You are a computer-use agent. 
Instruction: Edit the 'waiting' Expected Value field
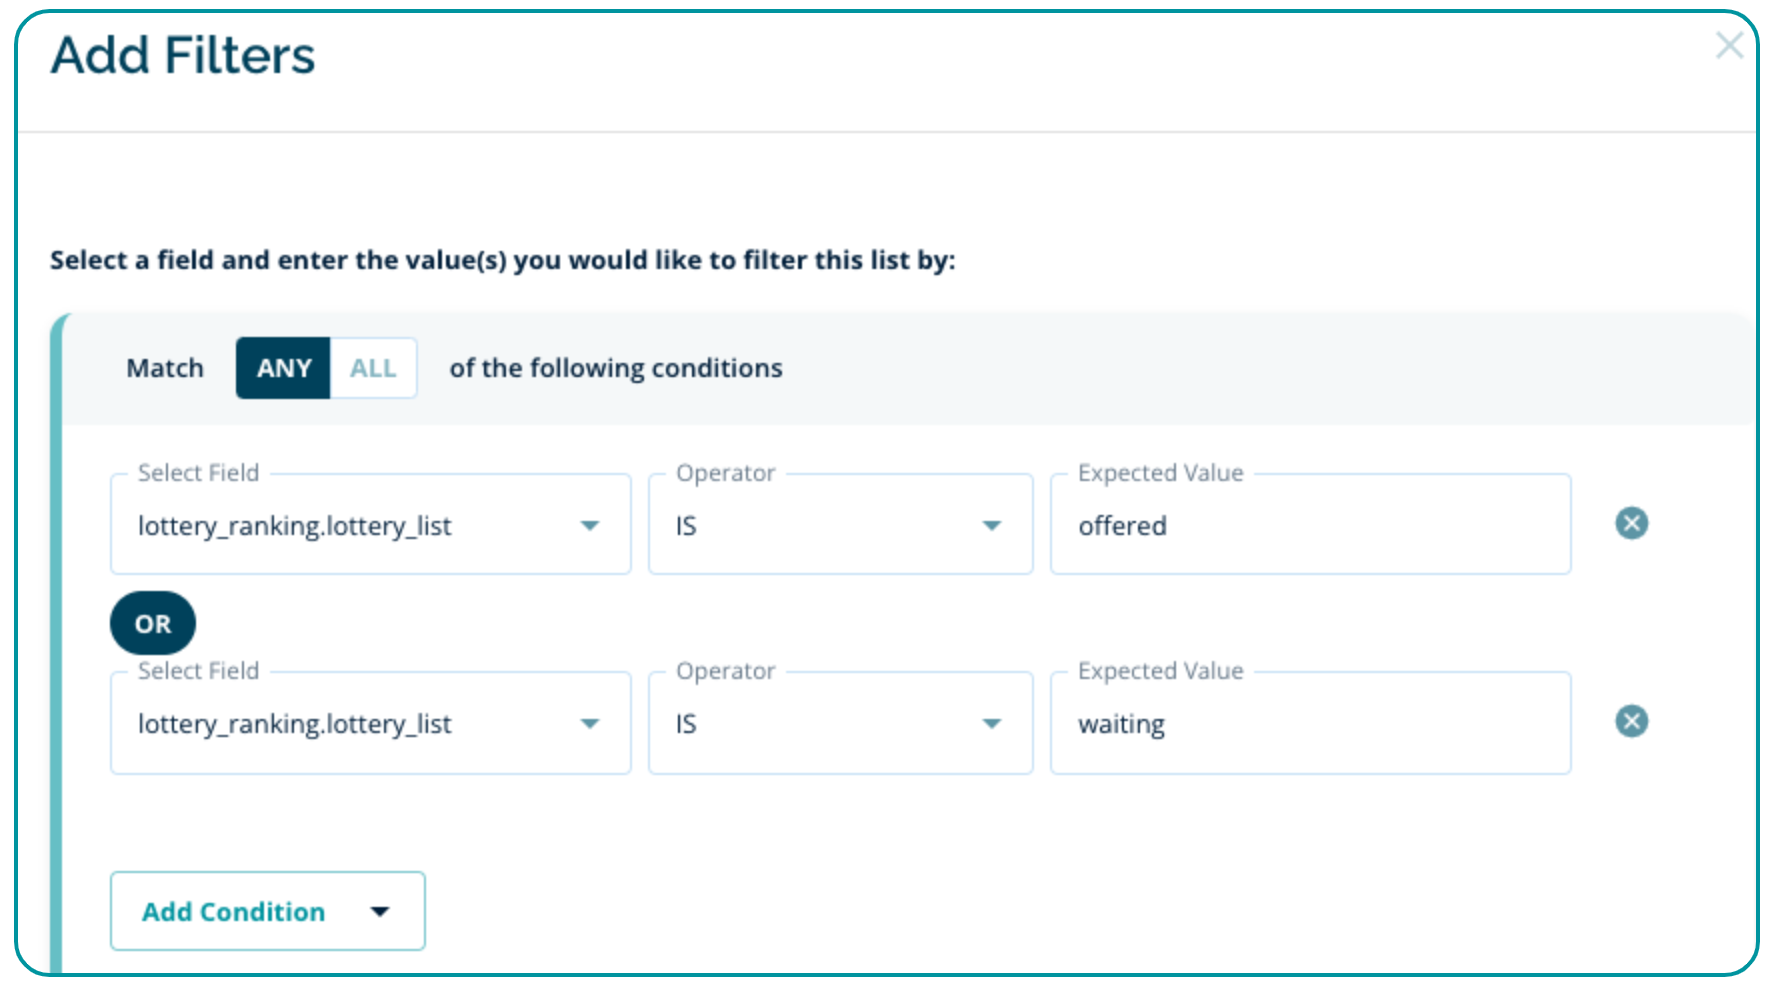pyautogui.click(x=1310, y=723)
